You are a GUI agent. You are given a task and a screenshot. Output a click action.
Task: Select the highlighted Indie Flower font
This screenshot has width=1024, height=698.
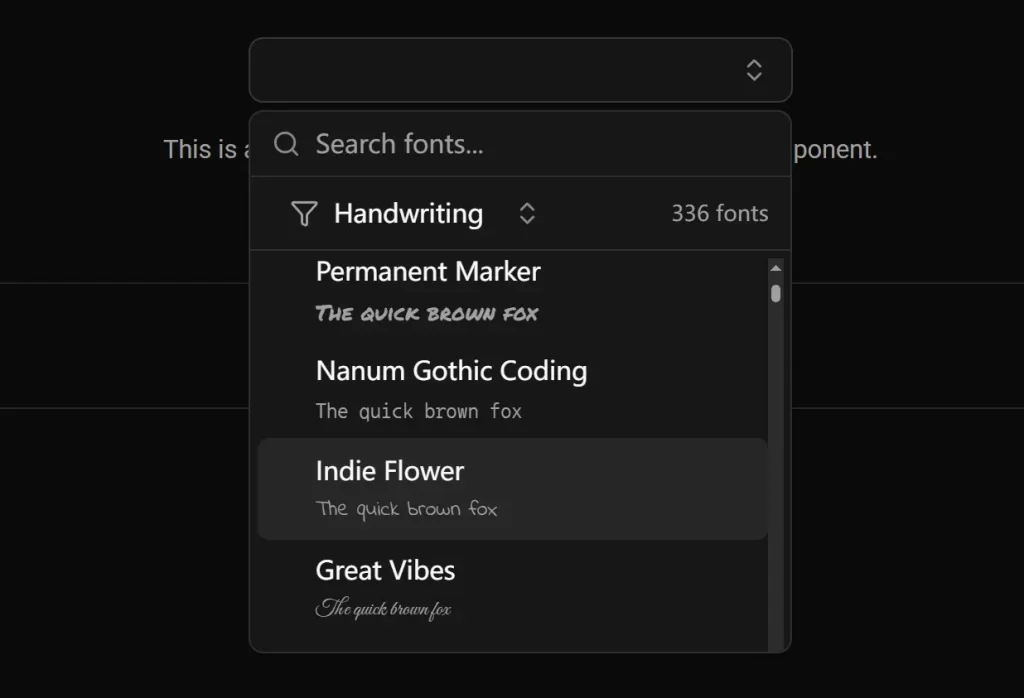pyautogui.click(x=390, y=471)
